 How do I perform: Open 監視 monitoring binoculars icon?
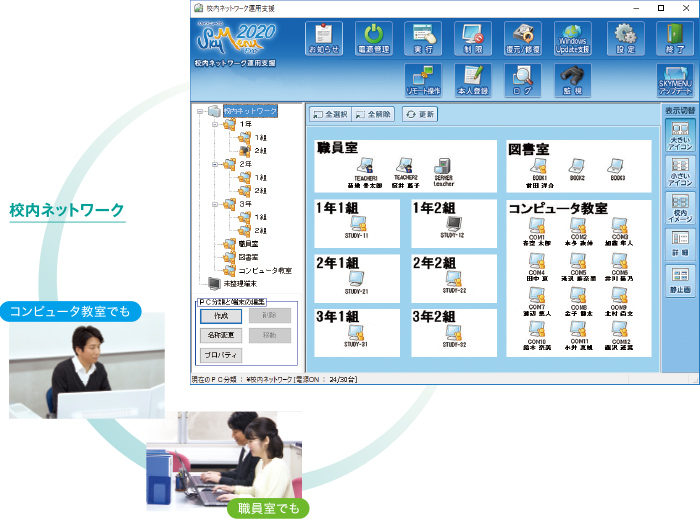pos(573,80)
